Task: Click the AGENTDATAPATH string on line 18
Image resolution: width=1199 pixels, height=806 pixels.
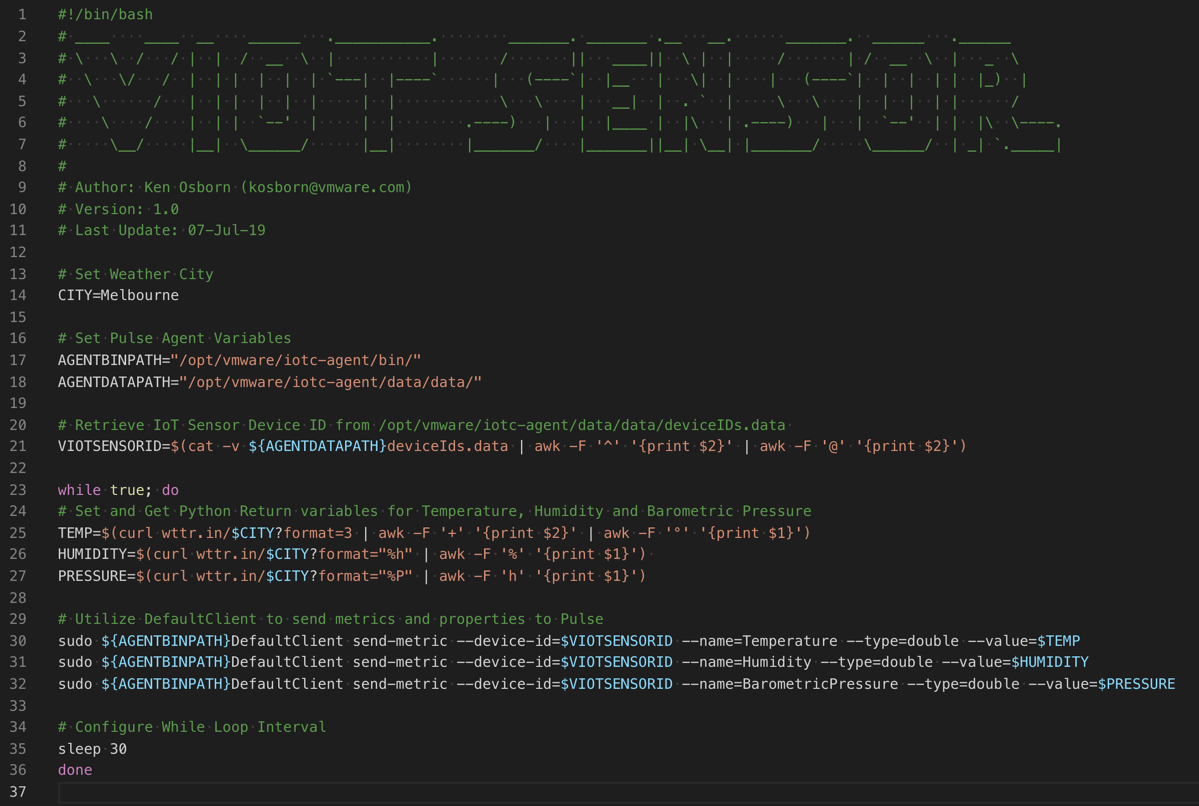Action: (330, 382)
